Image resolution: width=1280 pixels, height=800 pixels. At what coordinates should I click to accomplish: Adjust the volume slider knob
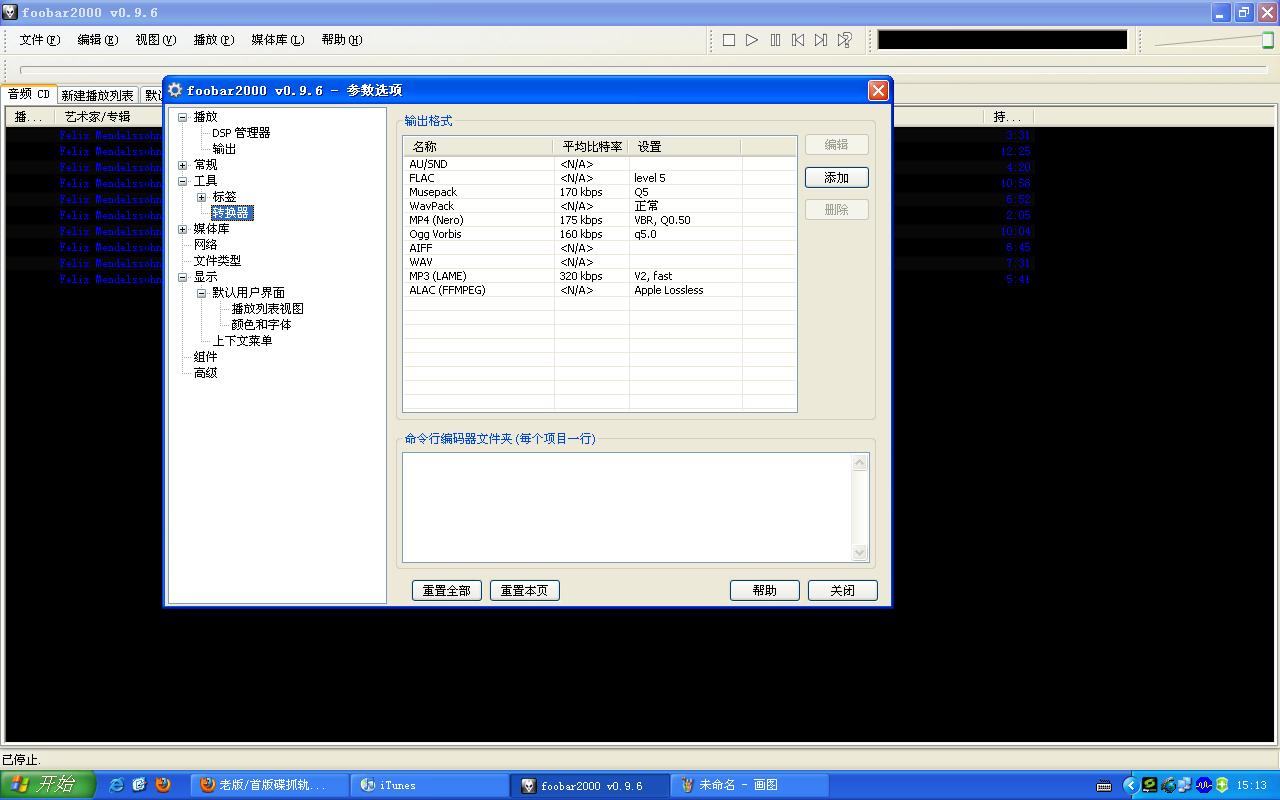(1268, 40)
